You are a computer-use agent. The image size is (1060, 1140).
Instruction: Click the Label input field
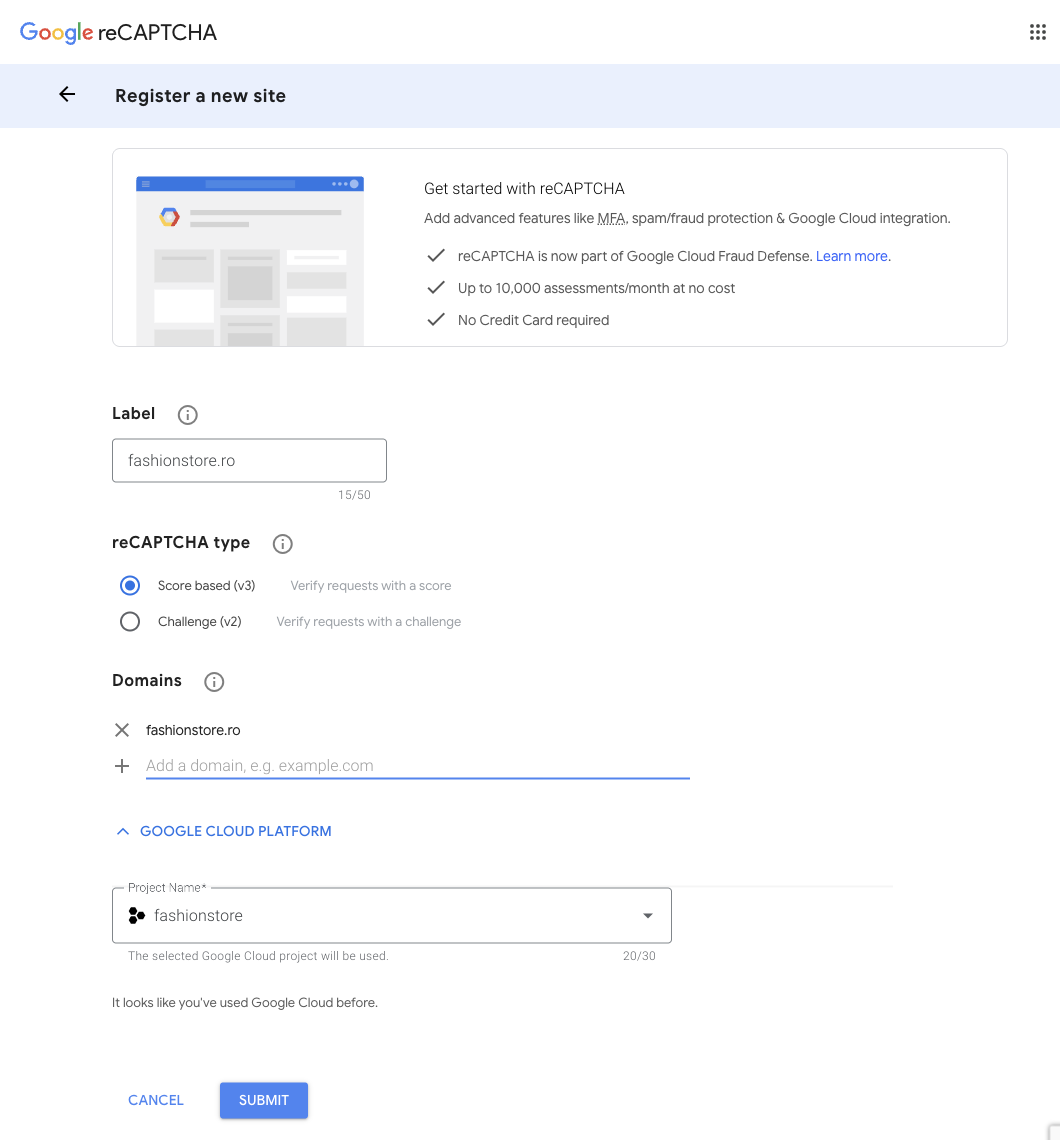tap(249, 460)
